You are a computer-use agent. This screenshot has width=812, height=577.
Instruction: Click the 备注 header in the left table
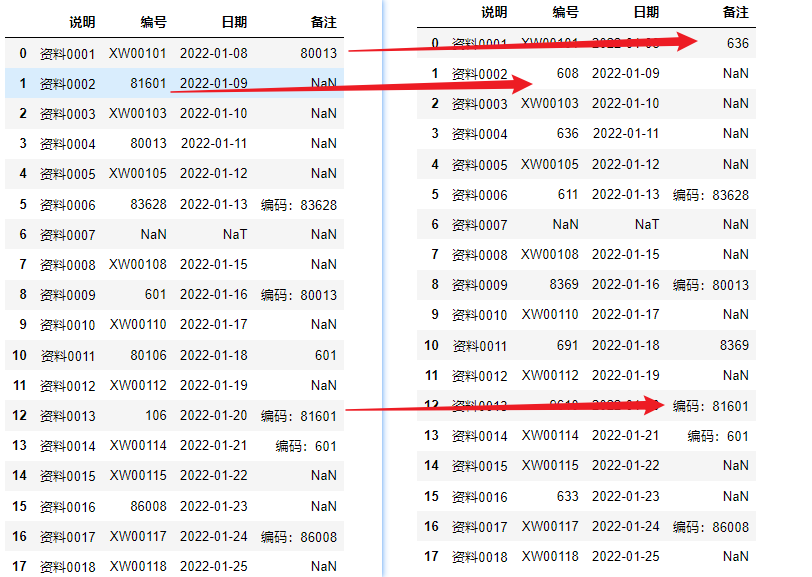[324, 22]
